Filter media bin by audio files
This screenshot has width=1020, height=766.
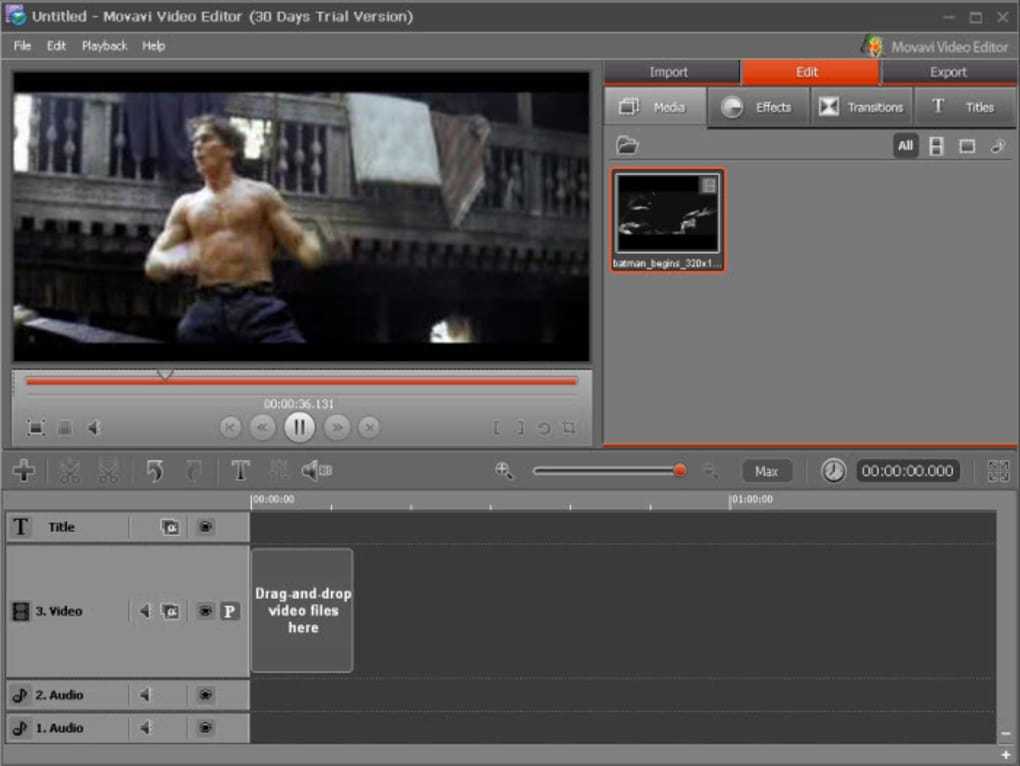click(998, 146)
